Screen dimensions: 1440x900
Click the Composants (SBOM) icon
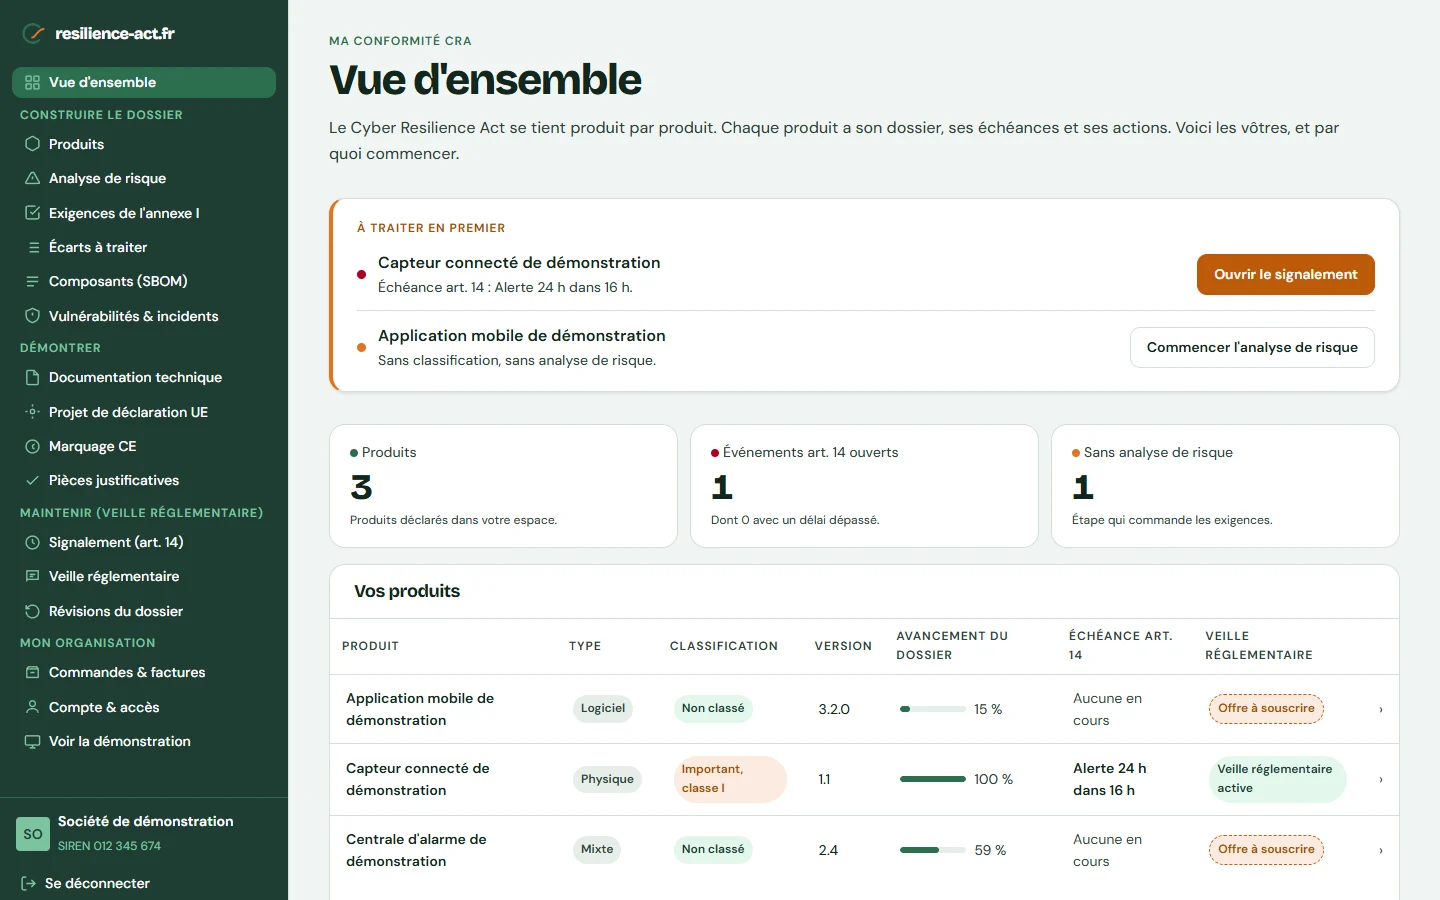32,281
